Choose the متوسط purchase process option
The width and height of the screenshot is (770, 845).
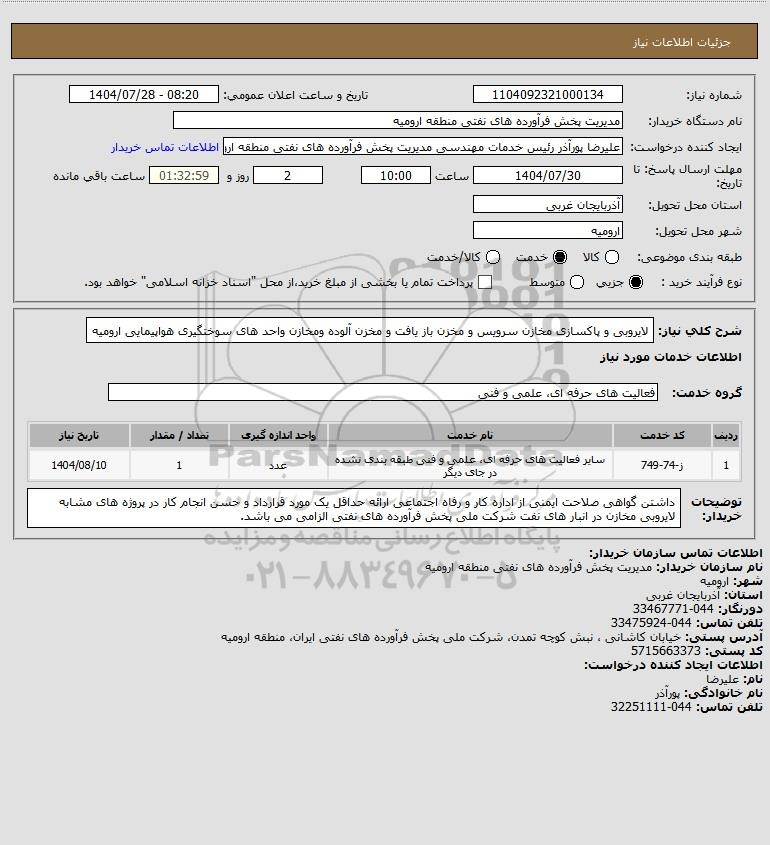(x=577, y=282)
